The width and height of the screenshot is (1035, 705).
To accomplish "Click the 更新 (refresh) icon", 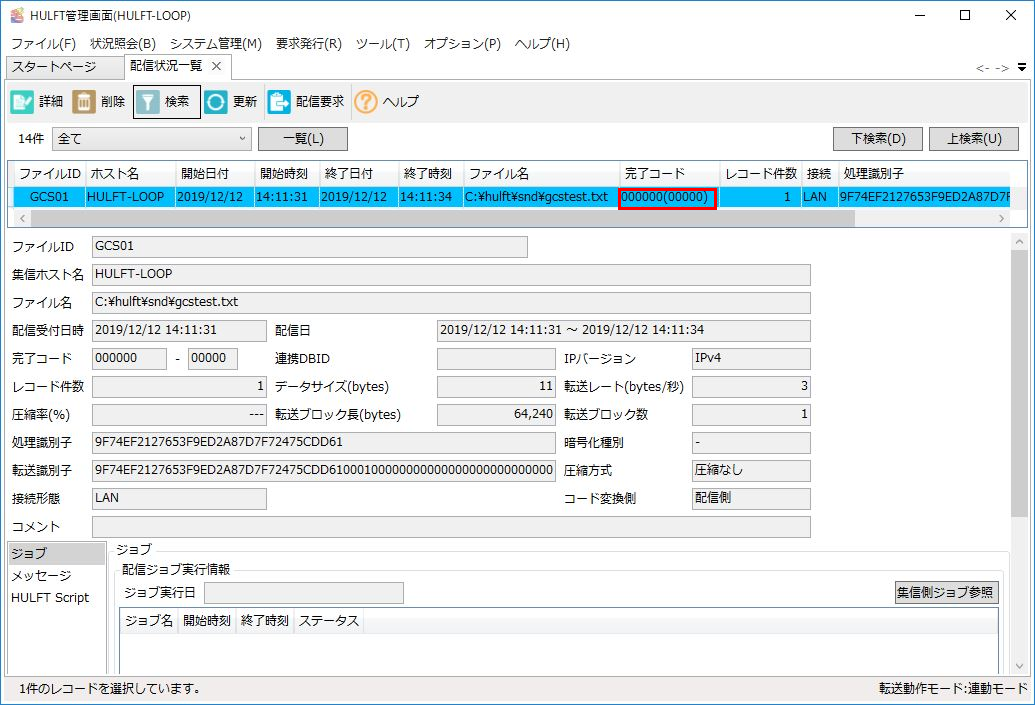I will pyautogui.click(x=215, y=102).
